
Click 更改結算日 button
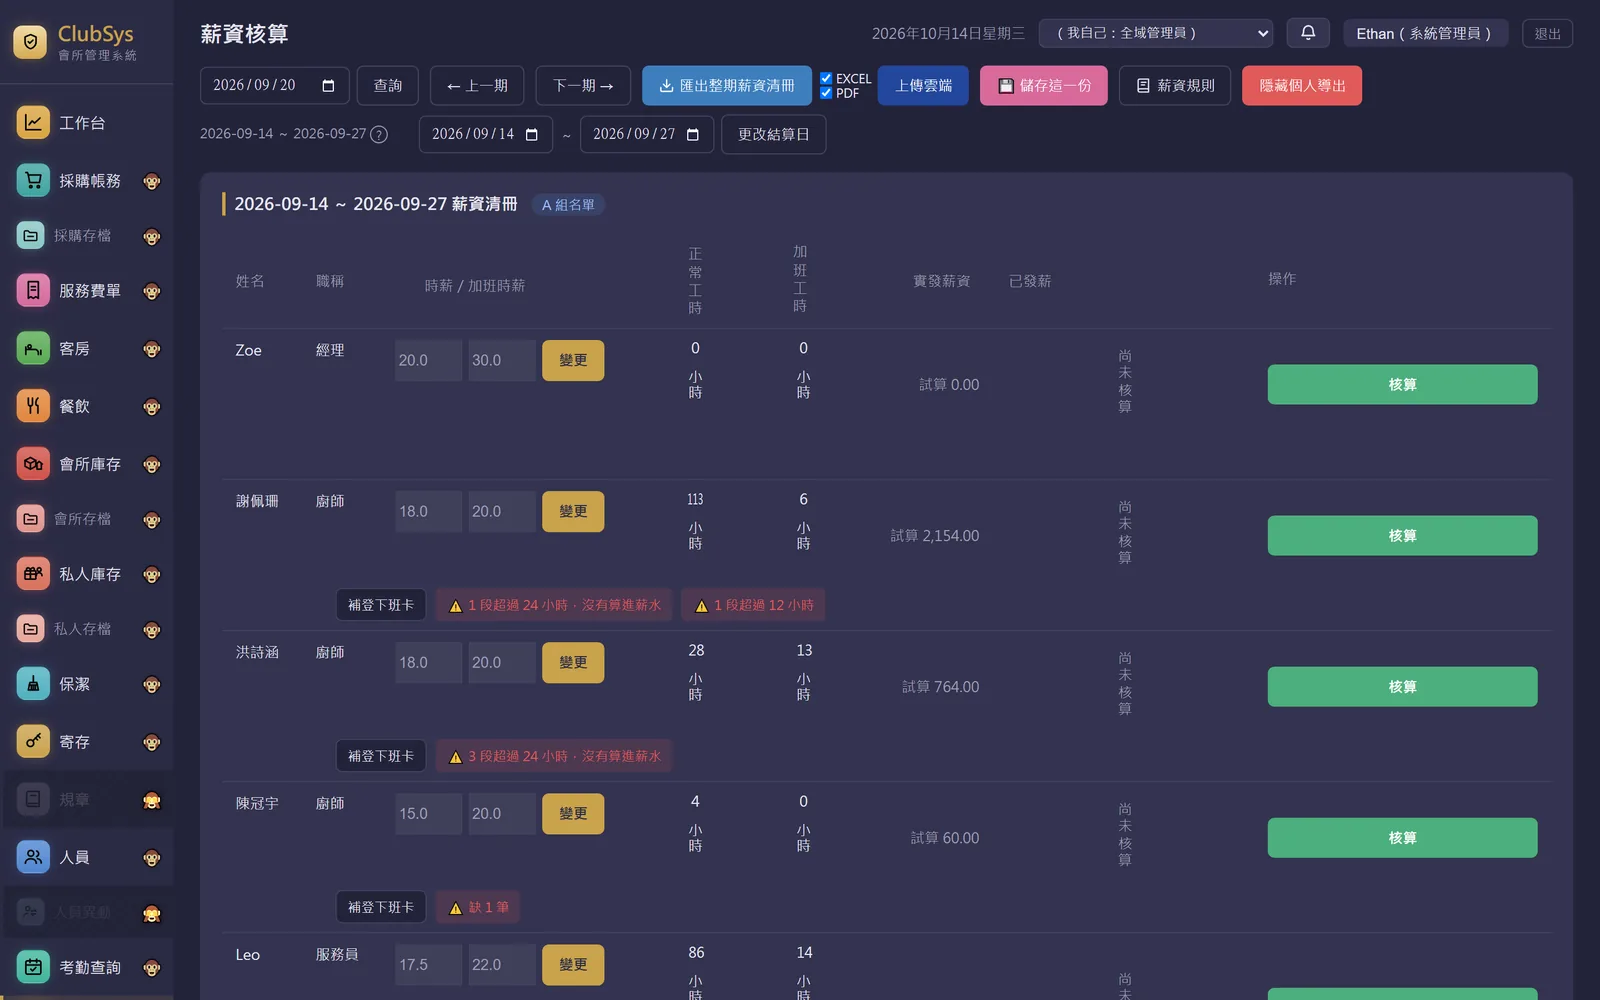[x=774, y=135]
